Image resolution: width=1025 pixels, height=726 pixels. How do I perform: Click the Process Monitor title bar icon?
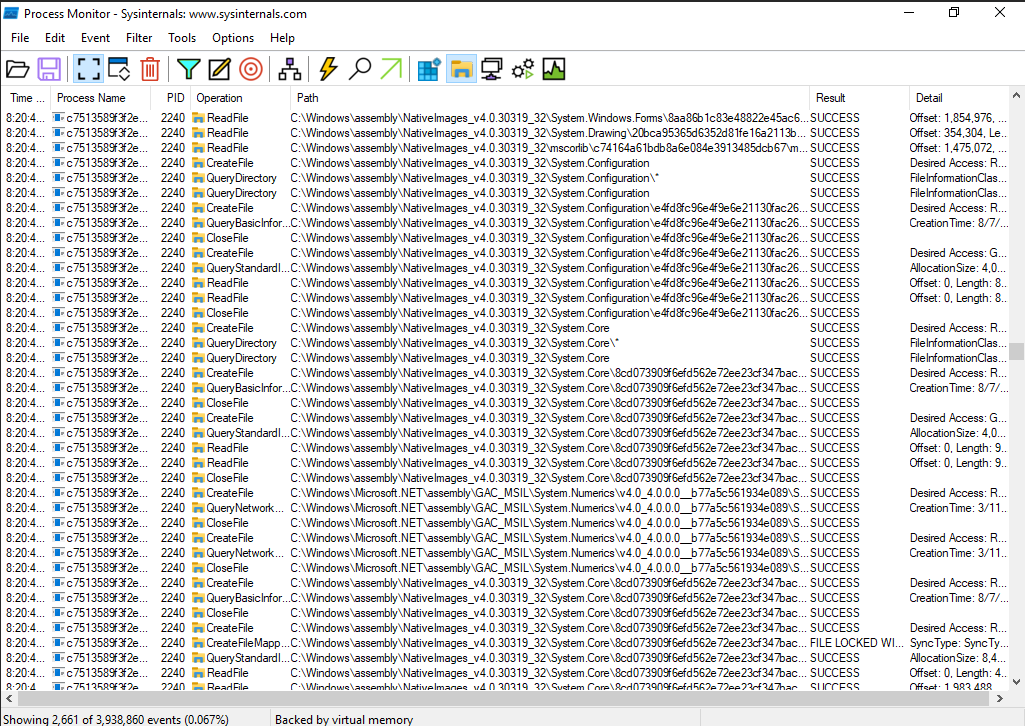point(11,13)
